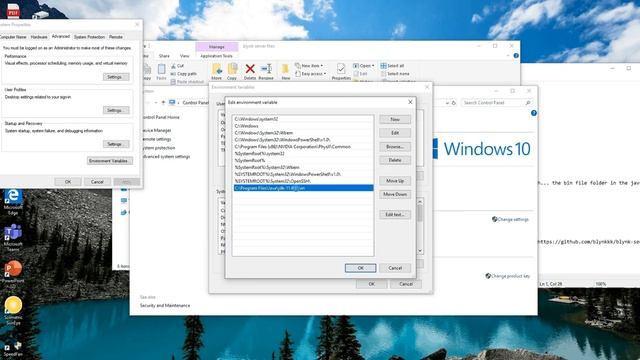Click Select none in Explorer ribbon
The width and height of the screenshot is (640, 360).
395,74
